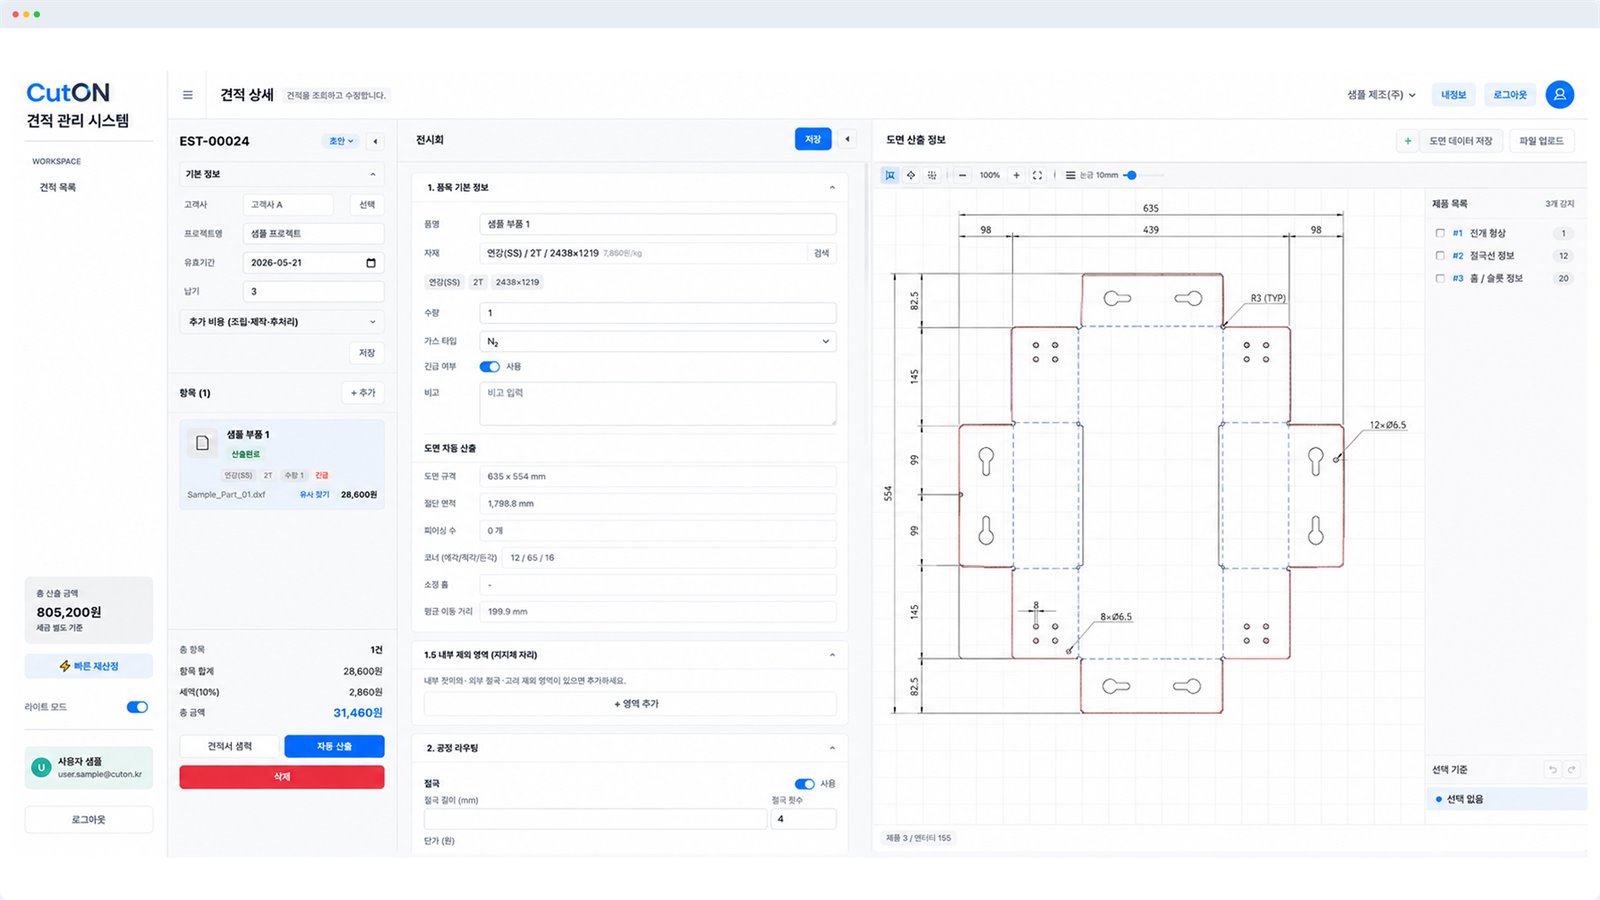Collapse the 전시회 panel with arrow icon

coord(847,139)
